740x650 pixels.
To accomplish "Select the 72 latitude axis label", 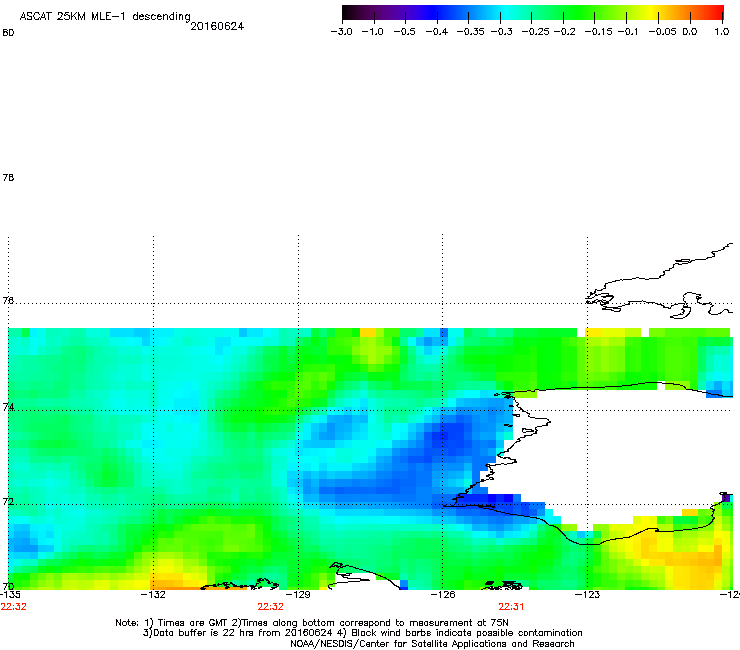I will tap(8, 501).
